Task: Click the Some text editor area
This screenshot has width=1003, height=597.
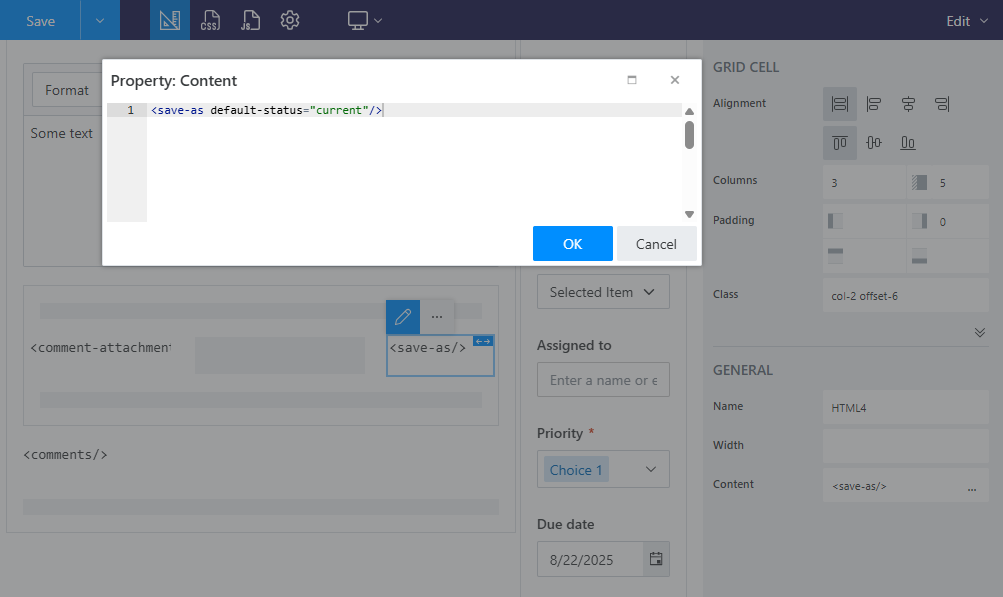Action: (x=61, y=133)
